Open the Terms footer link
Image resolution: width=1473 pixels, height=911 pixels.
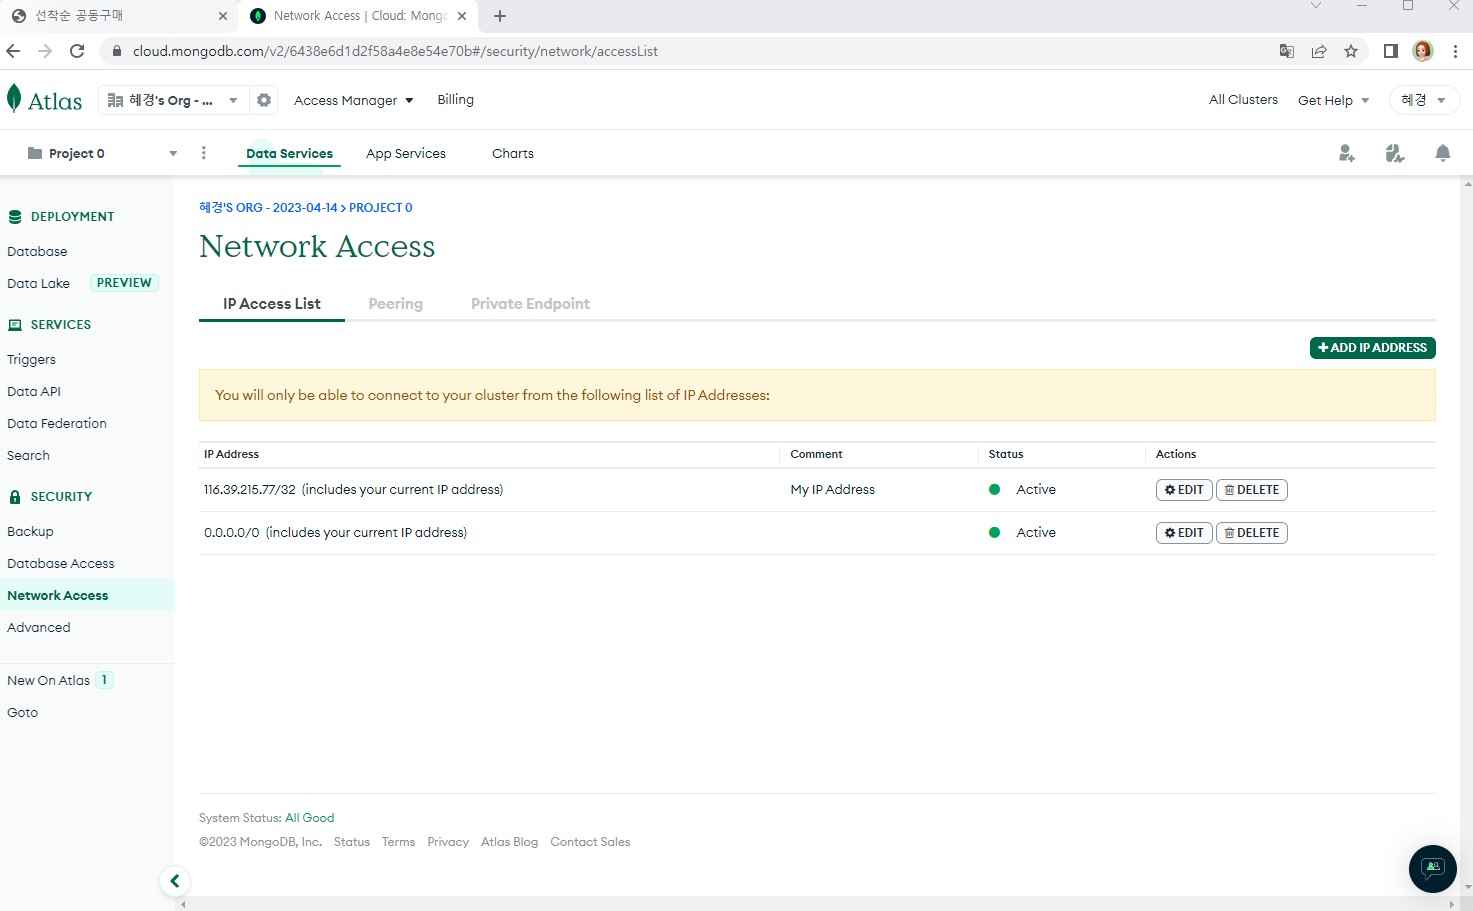pos(398,842)
